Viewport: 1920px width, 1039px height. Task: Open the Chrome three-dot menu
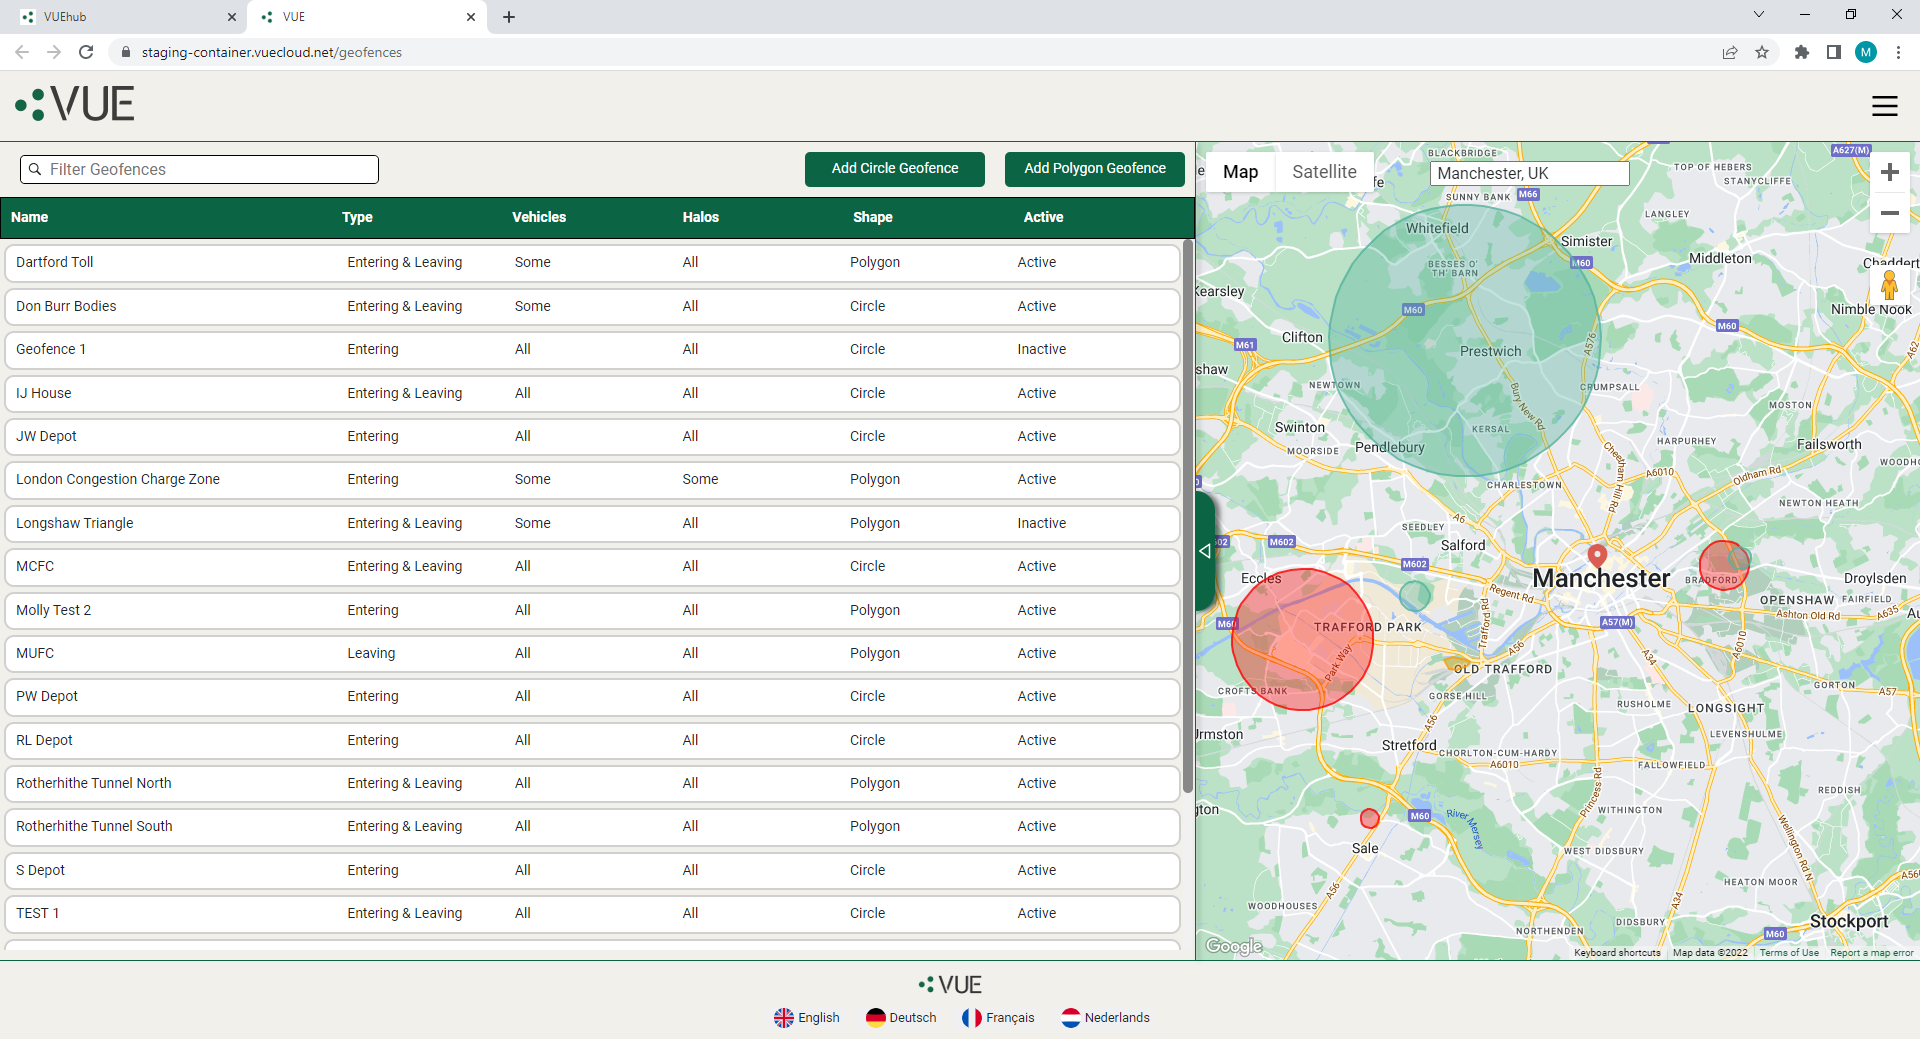[1898, 52]
